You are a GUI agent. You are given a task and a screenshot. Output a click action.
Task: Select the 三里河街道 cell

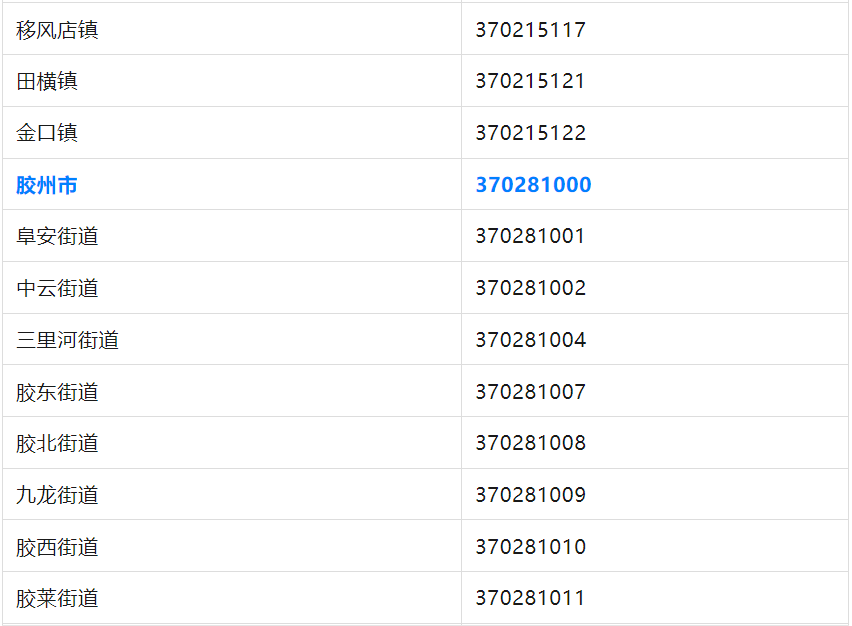tap(67, 340)
